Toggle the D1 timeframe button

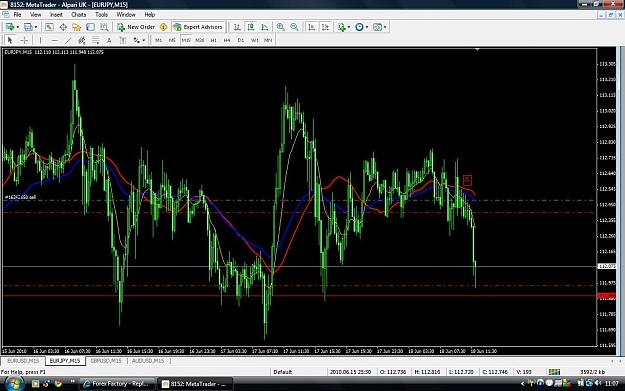[x=241, y=40]
